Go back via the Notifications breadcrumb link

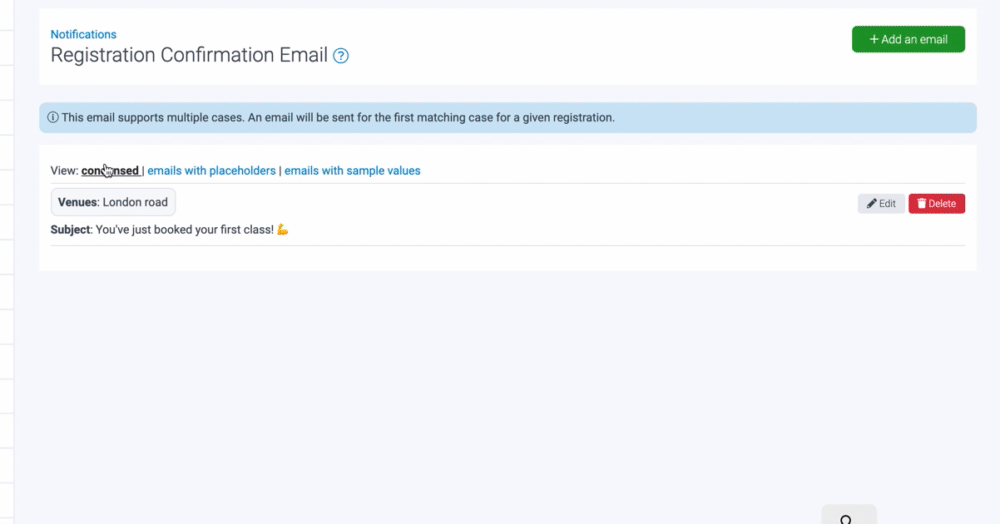[x=83, y=35]
